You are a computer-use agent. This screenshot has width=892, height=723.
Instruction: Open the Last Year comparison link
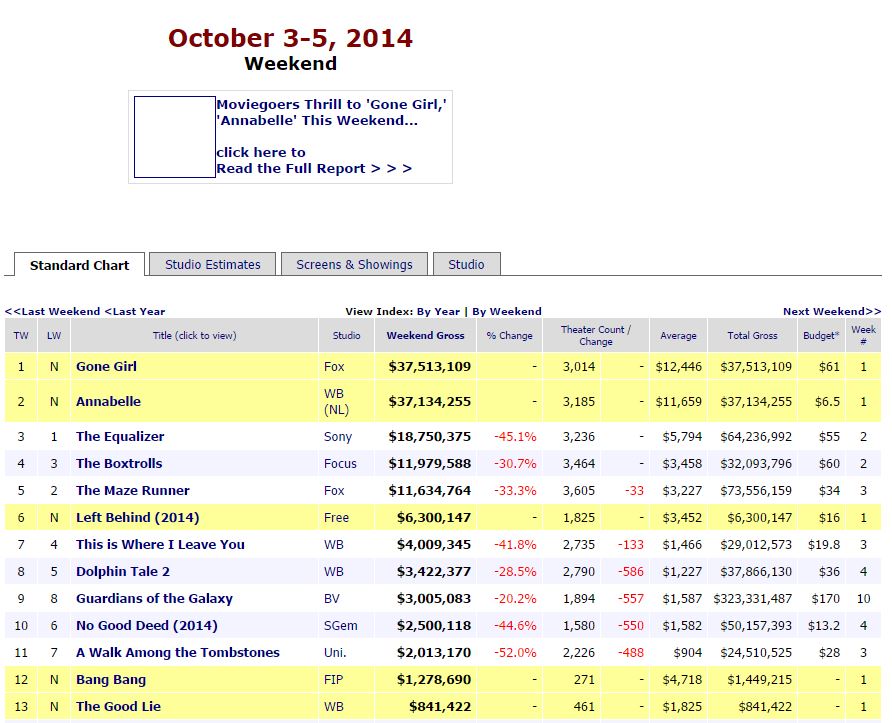click(135, 311)
